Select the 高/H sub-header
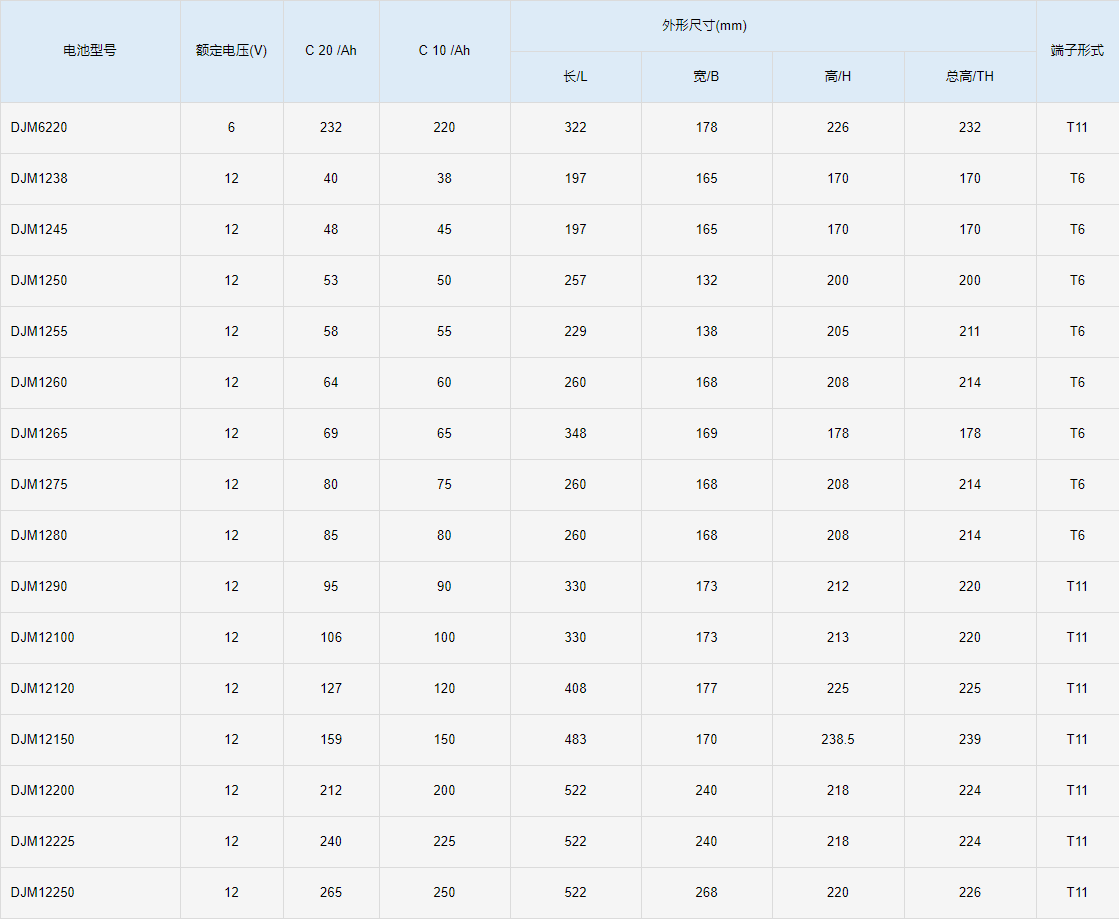This screenshot has width=1119, height=919. [838, 76]
